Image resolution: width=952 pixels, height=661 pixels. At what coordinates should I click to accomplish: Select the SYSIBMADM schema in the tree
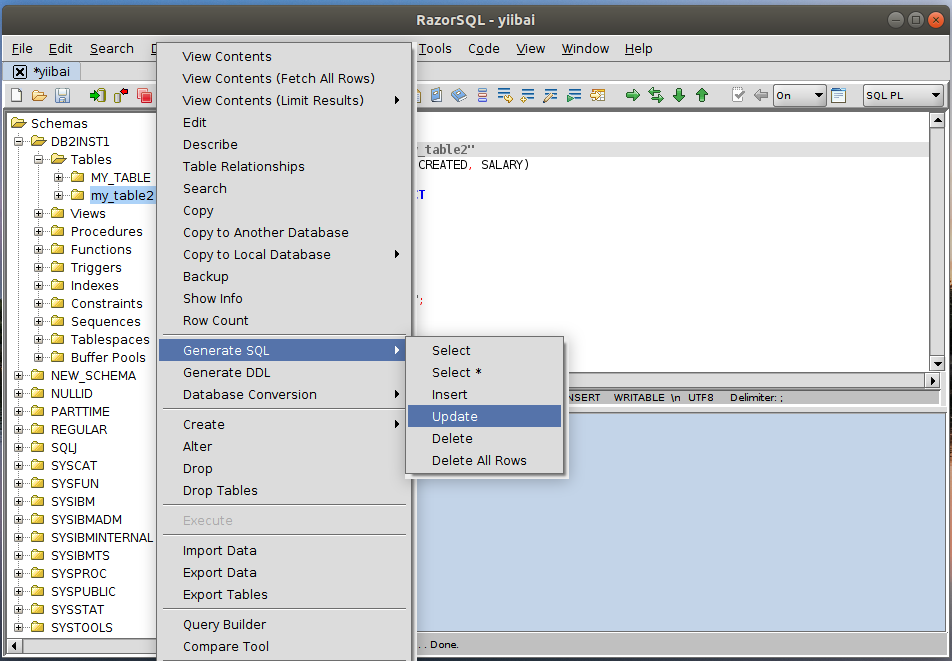click(86, 520)
